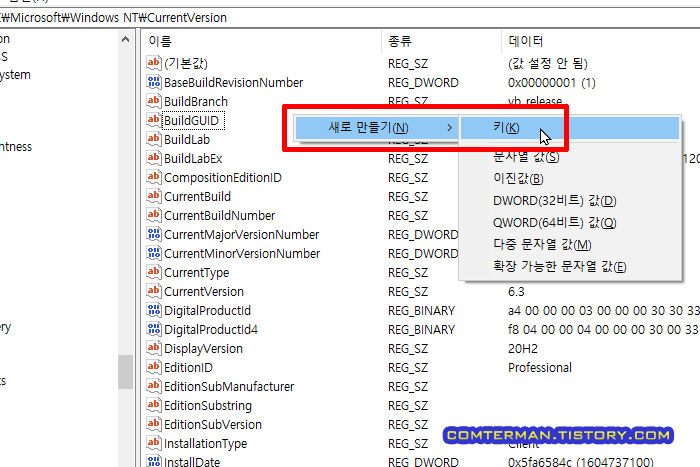Click the CurrentType string icon

[154, 272]
